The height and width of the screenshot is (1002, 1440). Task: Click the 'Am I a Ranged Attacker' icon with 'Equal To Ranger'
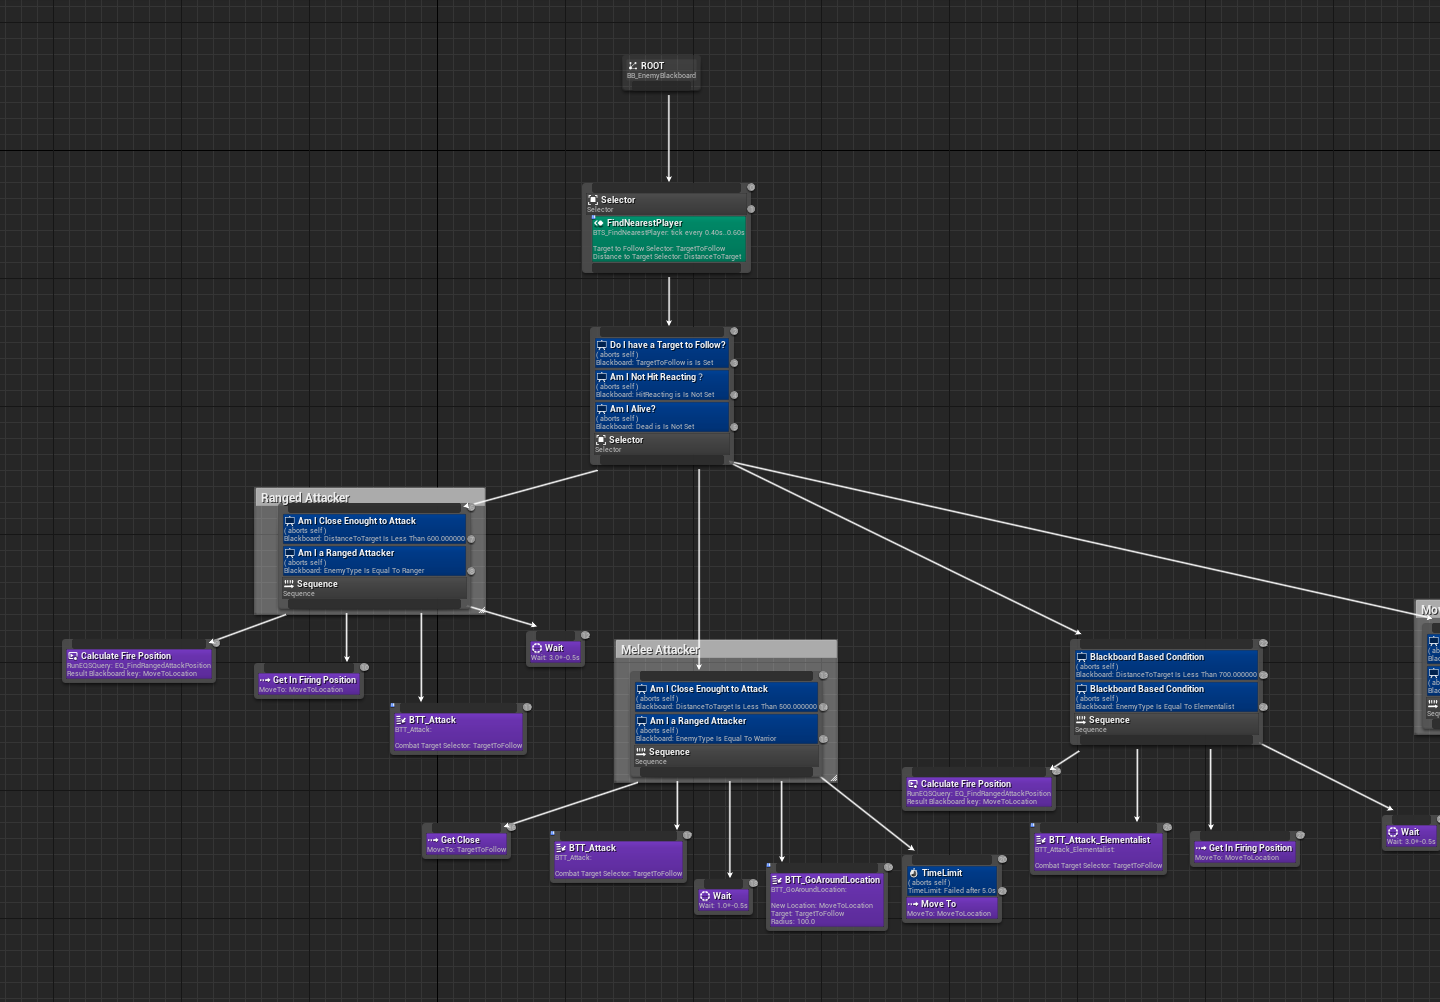pos(290,553)
